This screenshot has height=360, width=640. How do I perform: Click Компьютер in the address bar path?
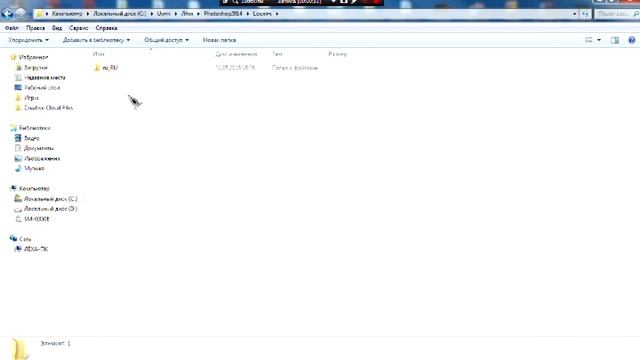tap(67, 13)
